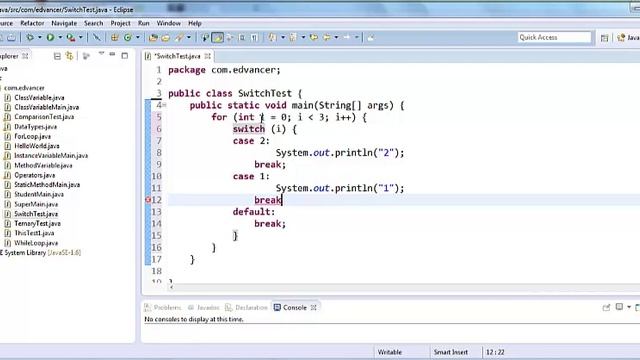Click the Display Selected Console icon
640x360 pixels.
pos(619,307)
